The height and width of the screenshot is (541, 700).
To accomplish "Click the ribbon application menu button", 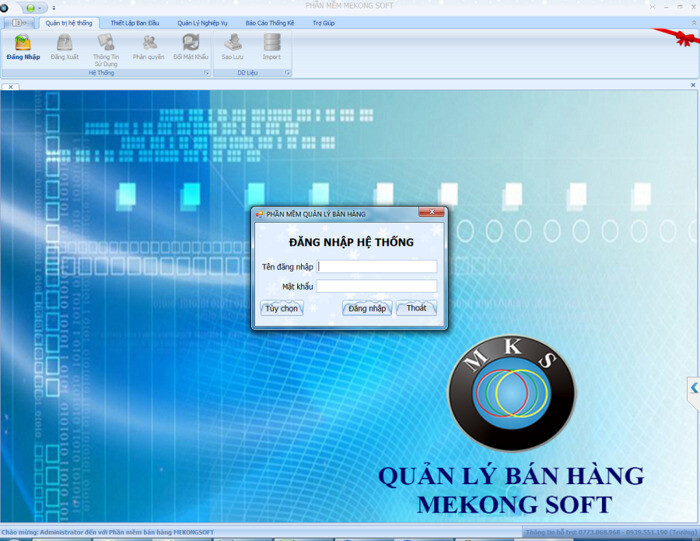I will [19, 23].
